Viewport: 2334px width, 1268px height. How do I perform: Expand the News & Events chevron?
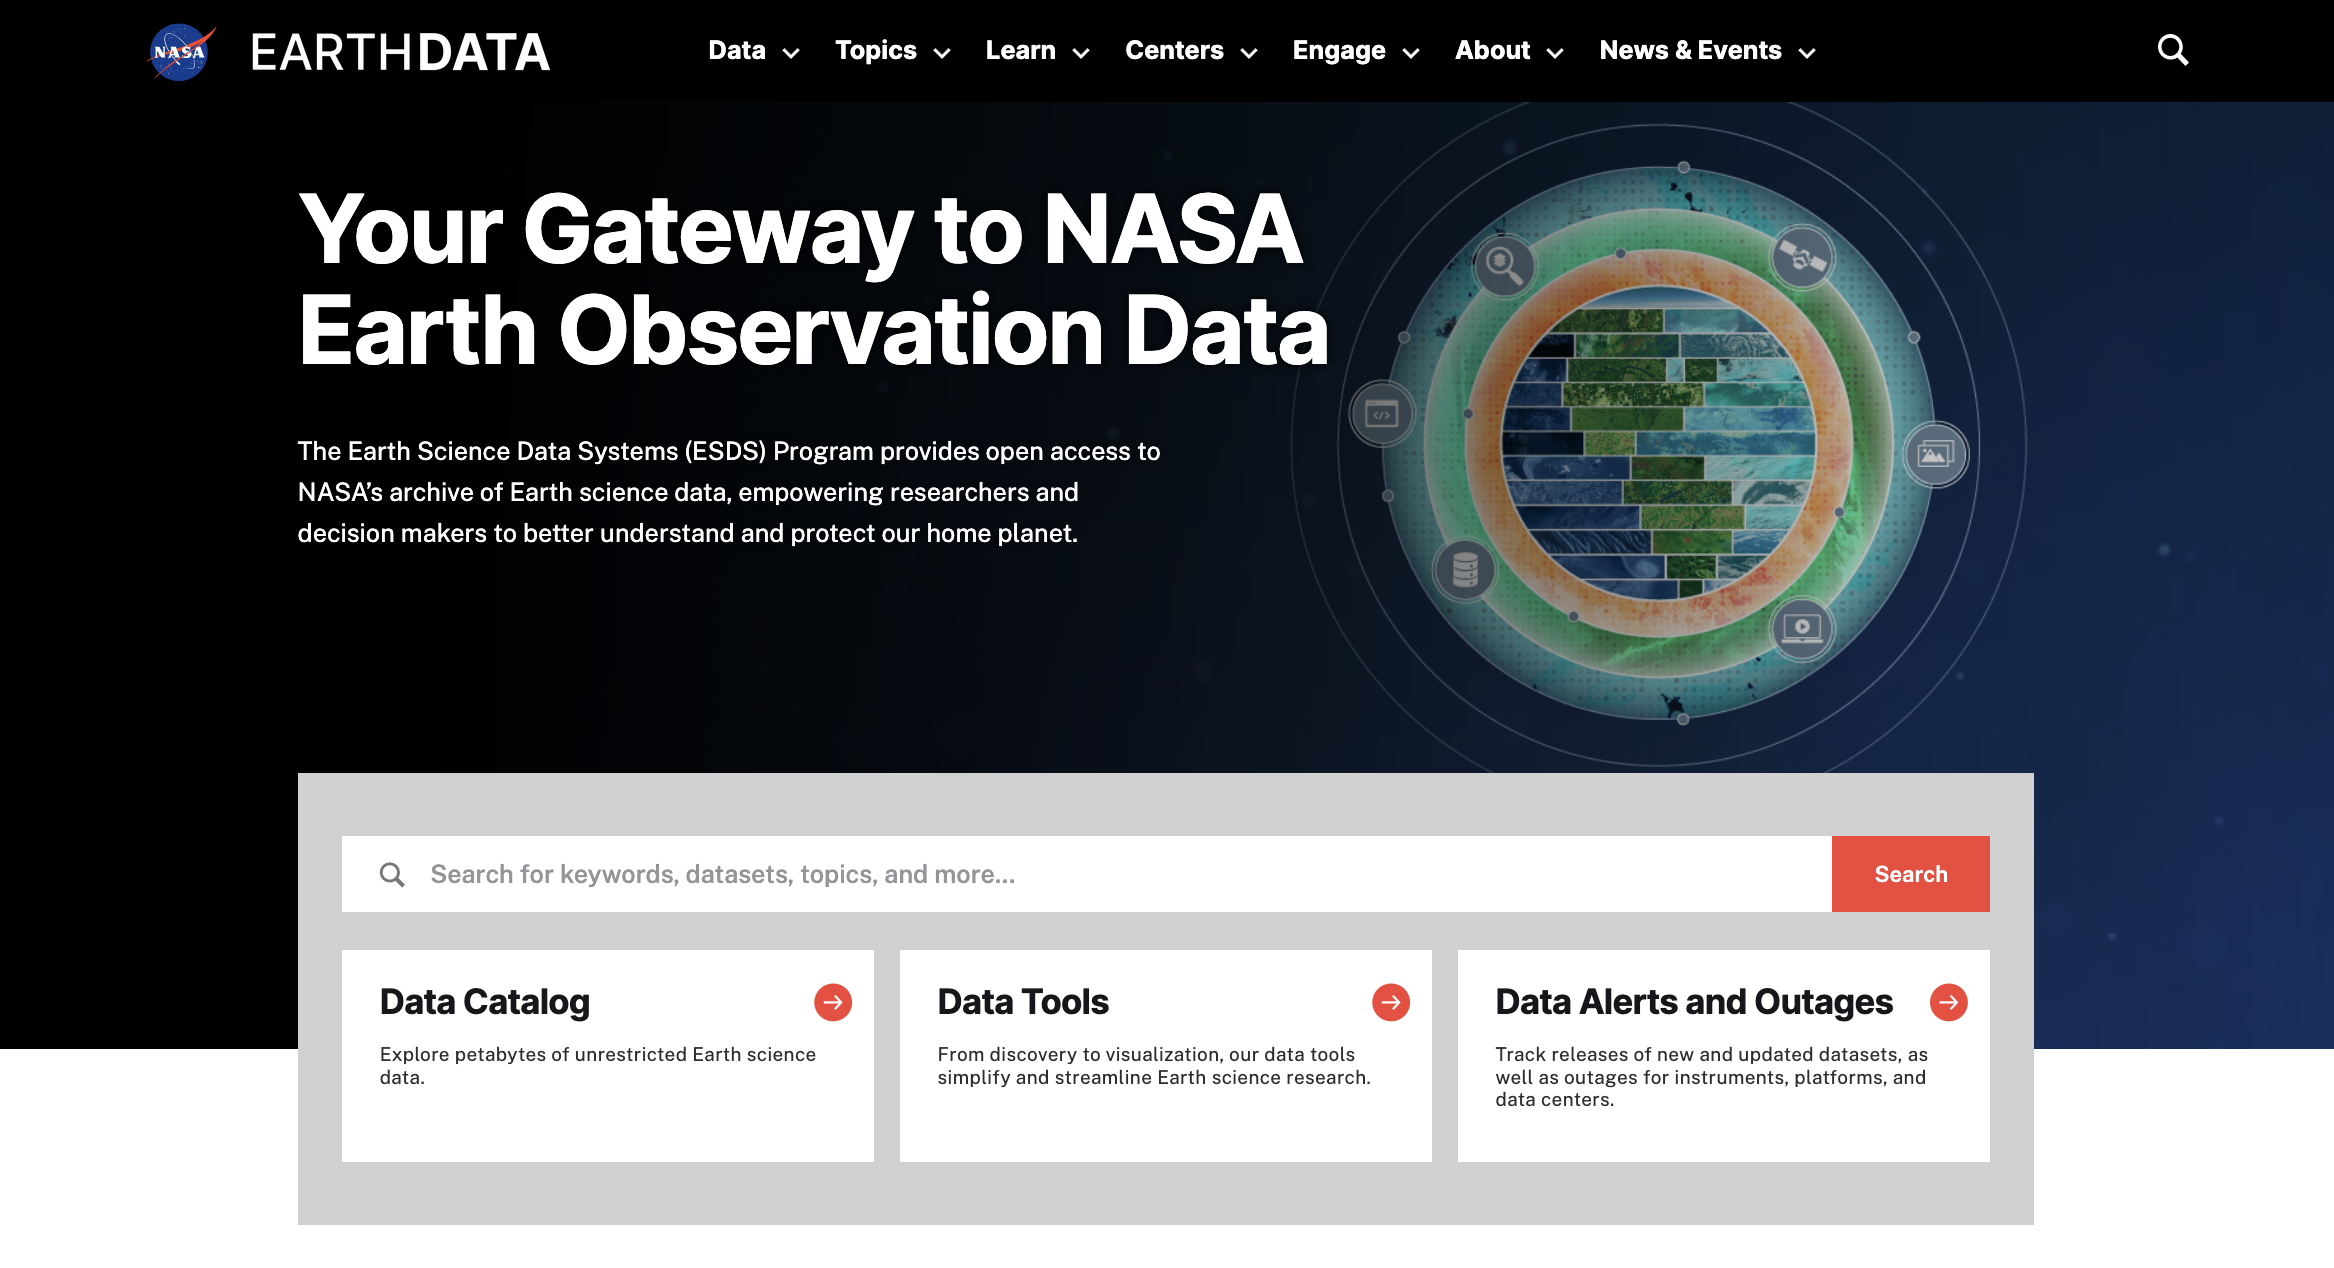point(1807,53)
